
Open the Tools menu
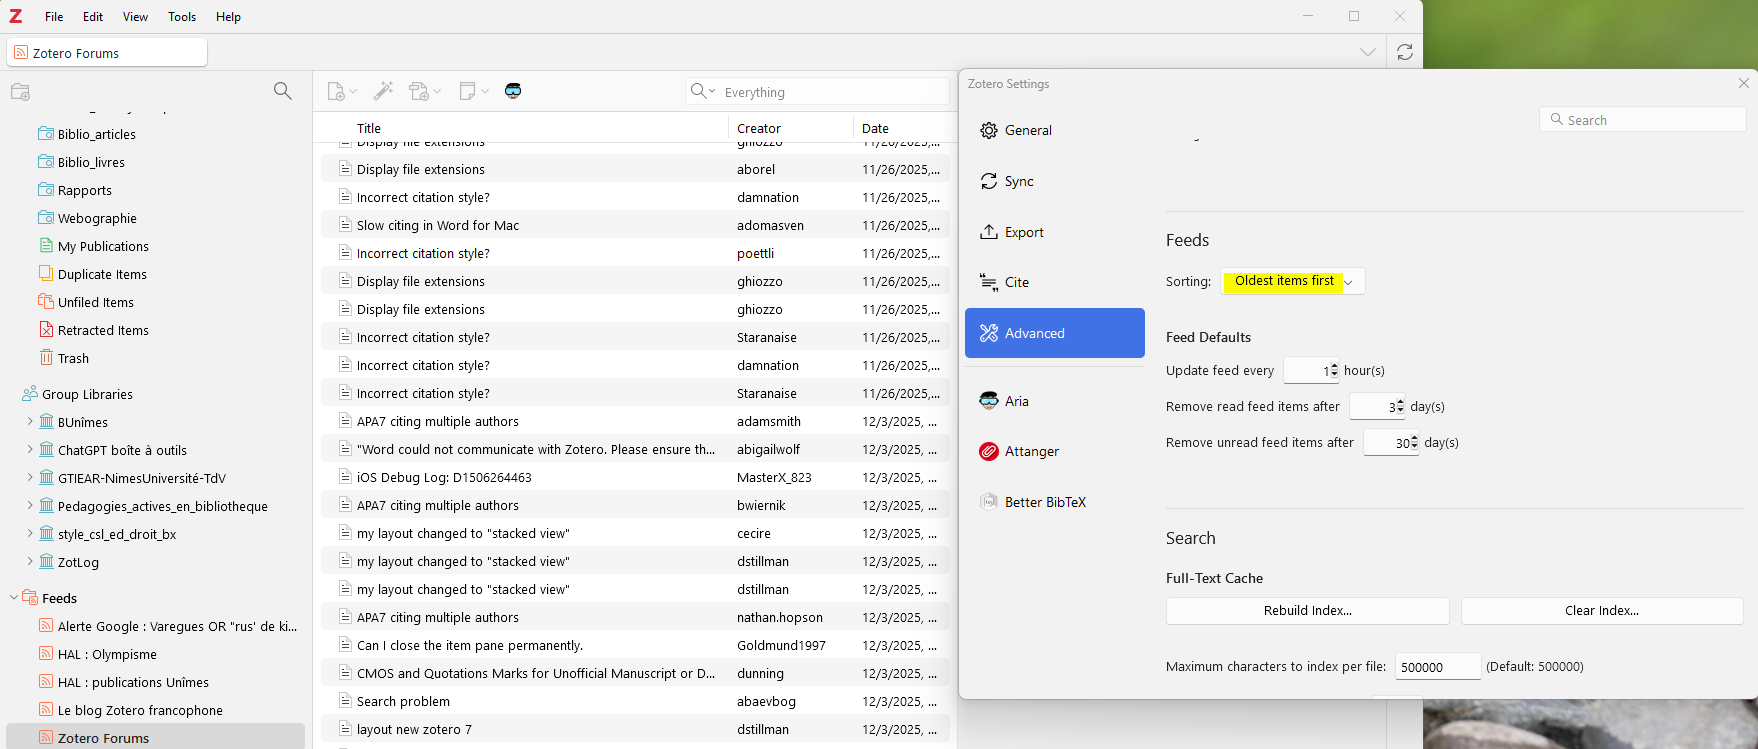pos(182,16)
